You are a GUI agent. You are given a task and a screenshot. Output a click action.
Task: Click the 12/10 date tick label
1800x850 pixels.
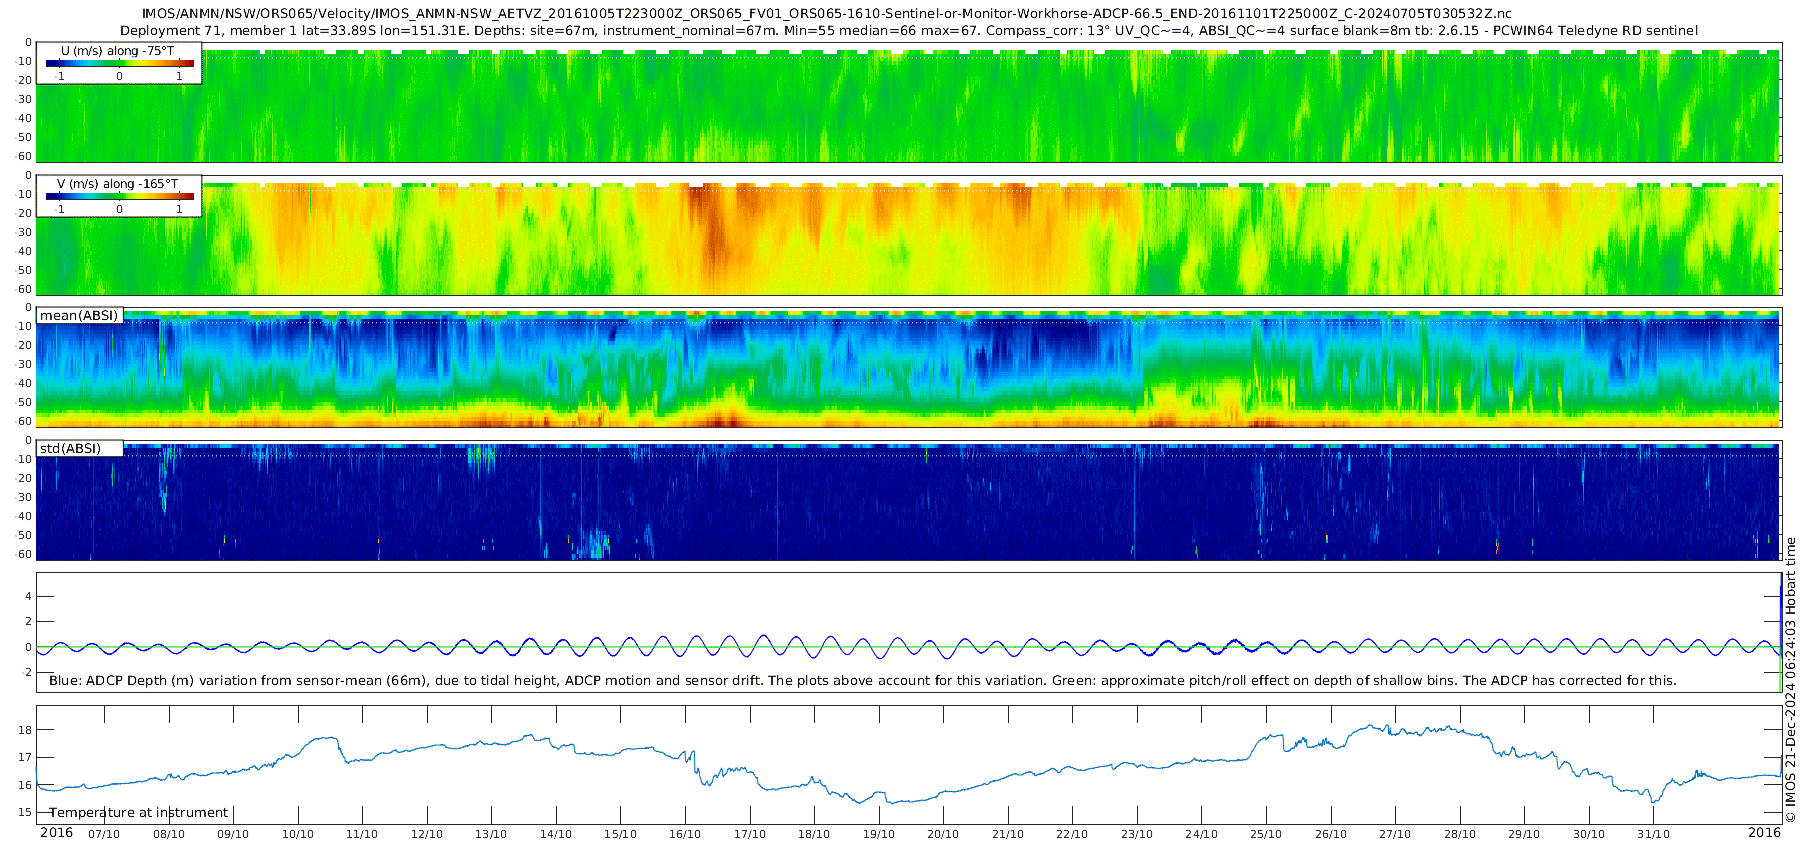(x=427, y=834)
